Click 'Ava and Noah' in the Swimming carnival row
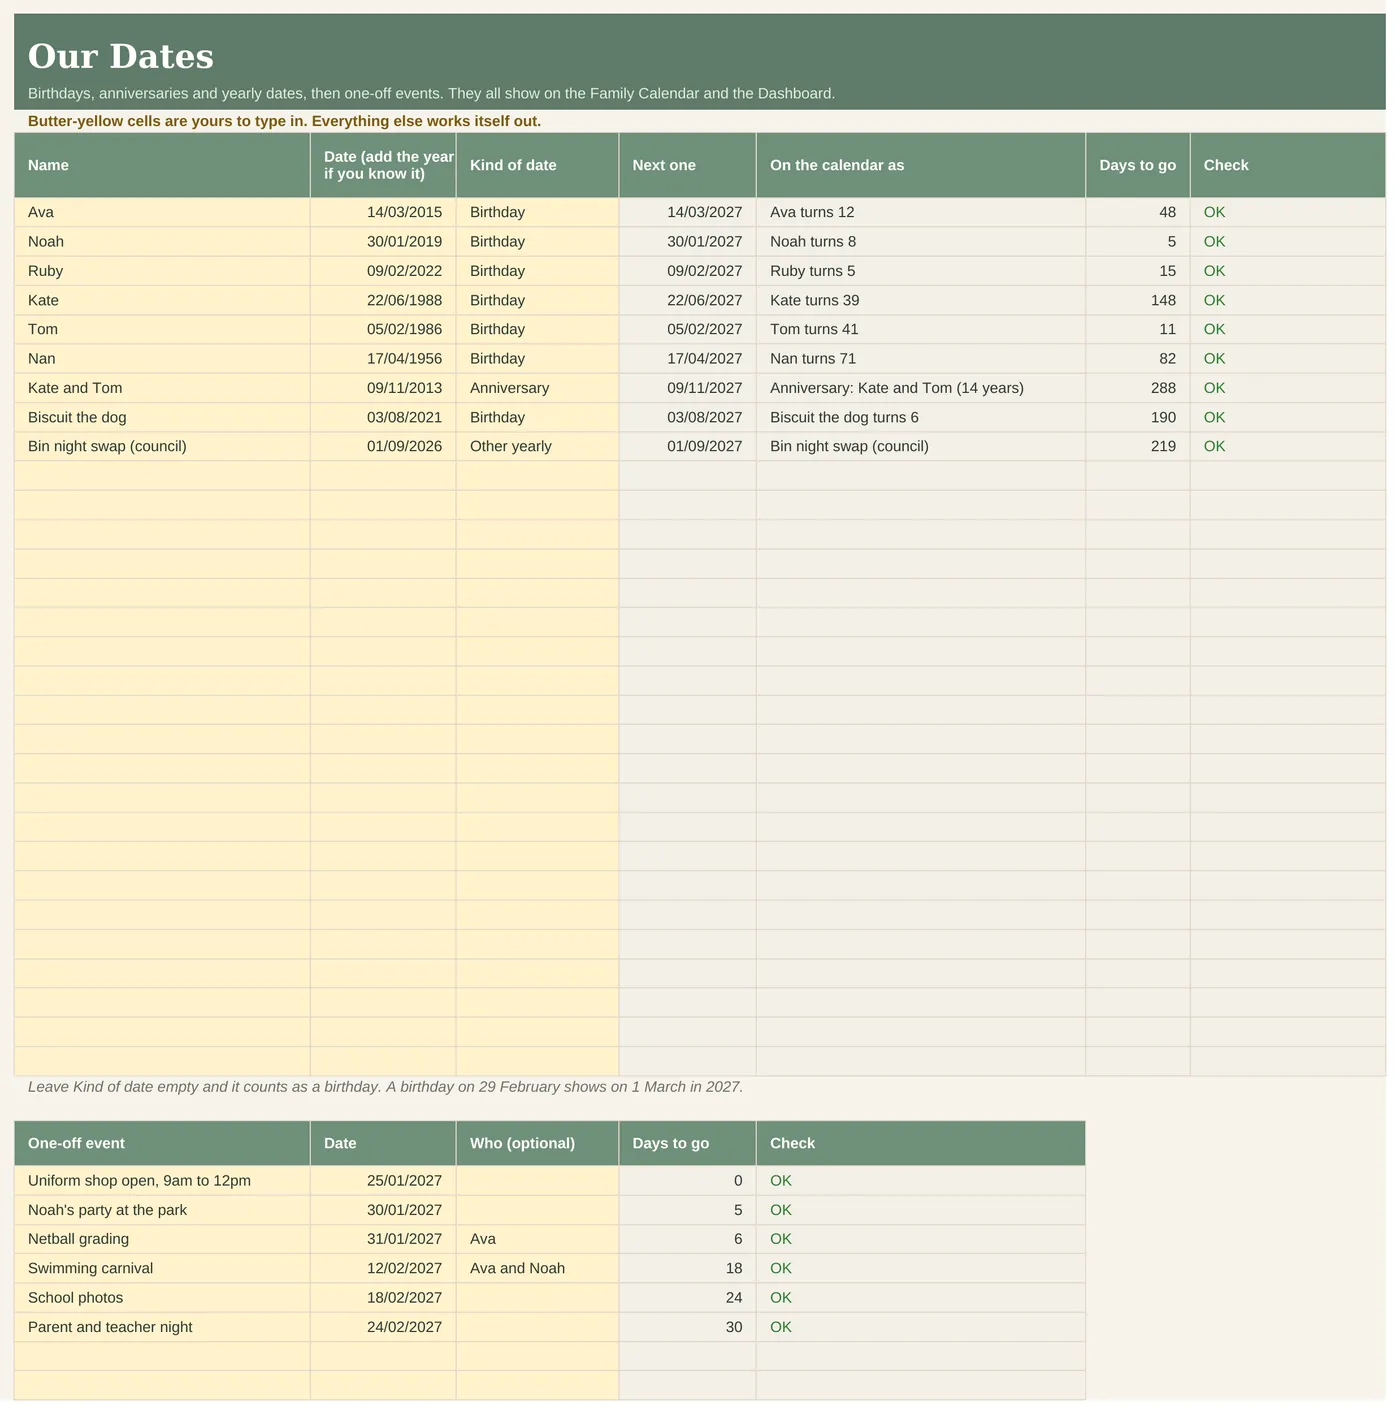The image size is (1400, 1414). pos(537,1270)
